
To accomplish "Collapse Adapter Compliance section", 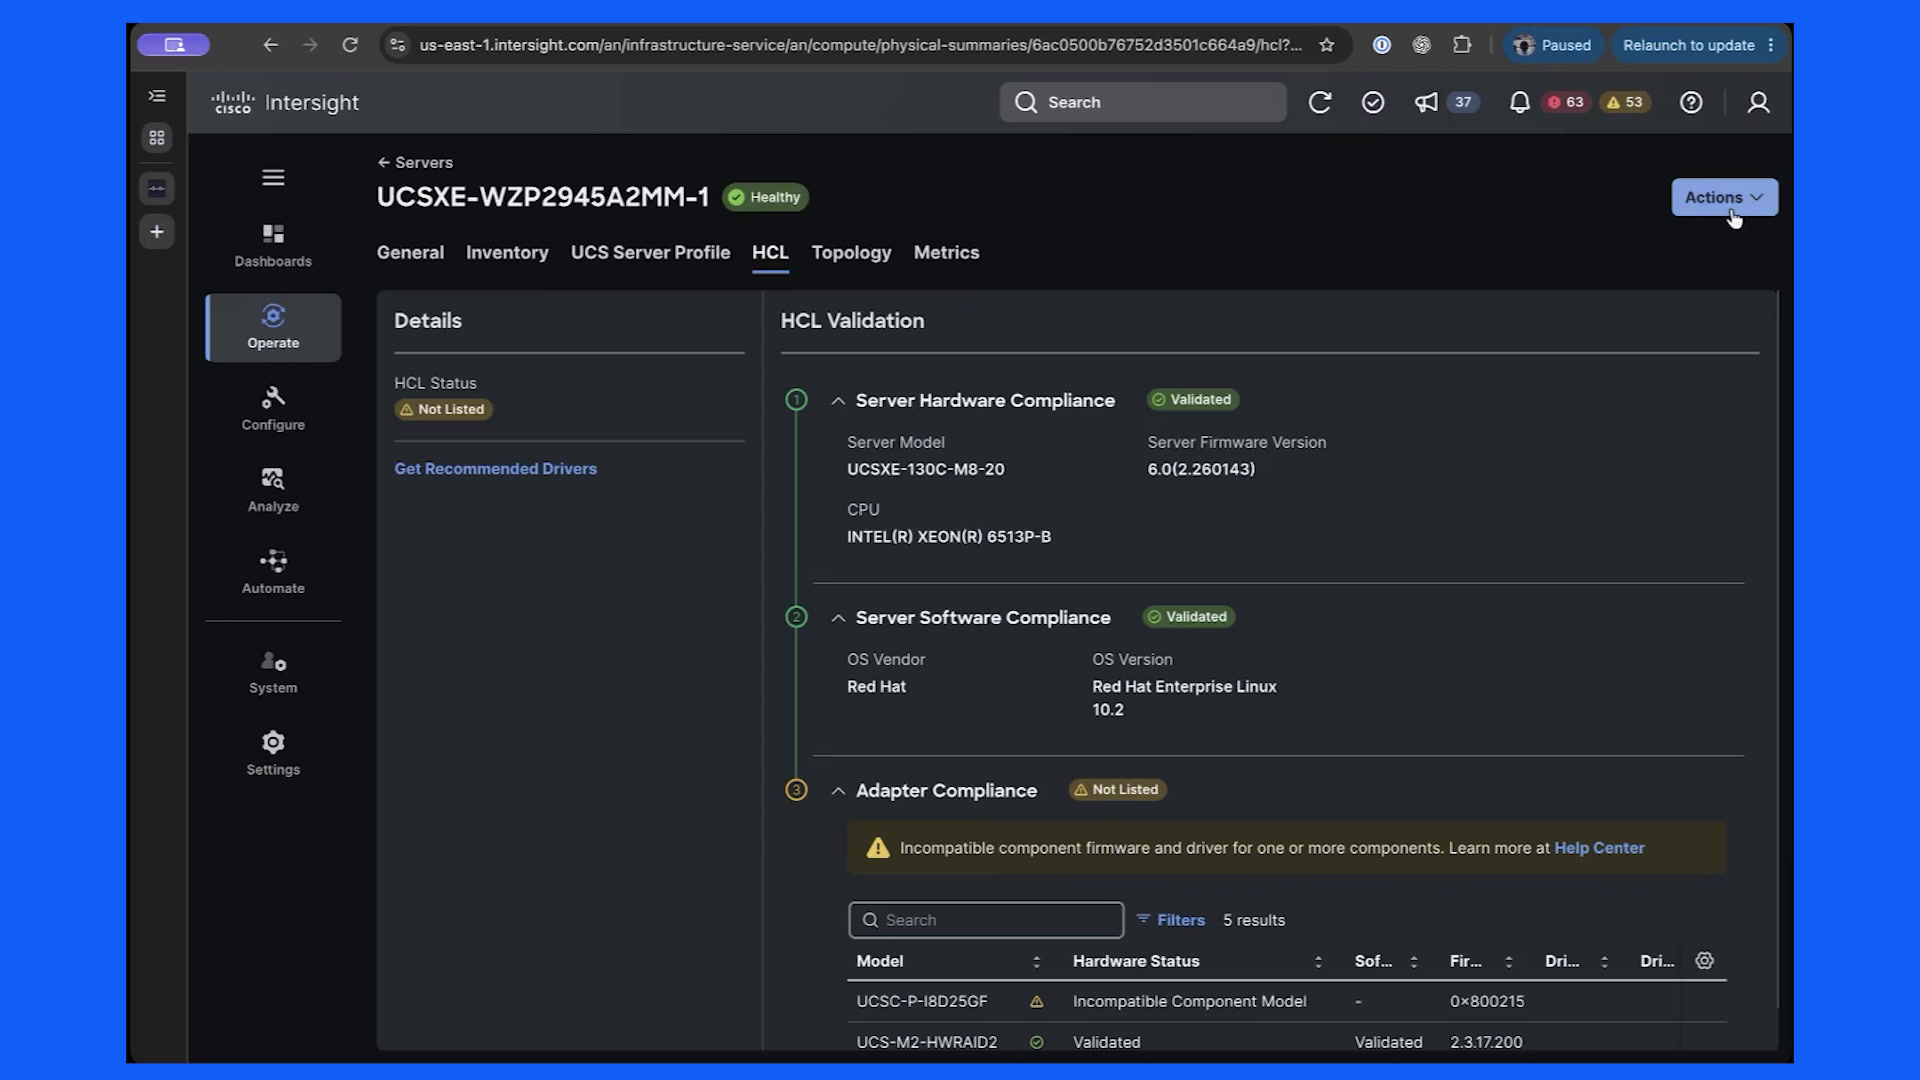I will pyautogui.click(x=838, y=791).
